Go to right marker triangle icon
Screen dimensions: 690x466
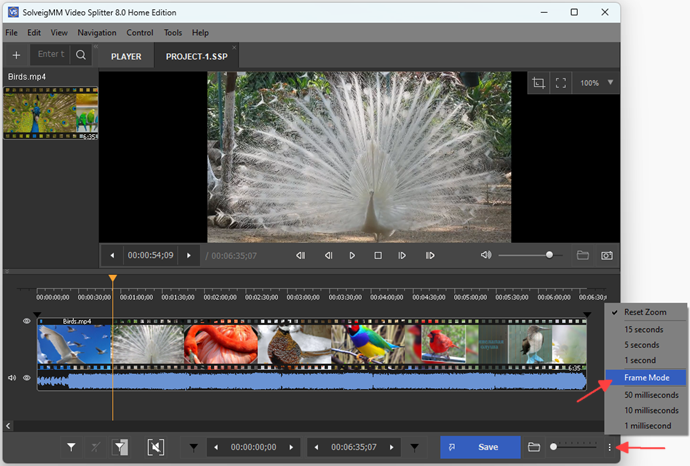click(x=415, y=448)
